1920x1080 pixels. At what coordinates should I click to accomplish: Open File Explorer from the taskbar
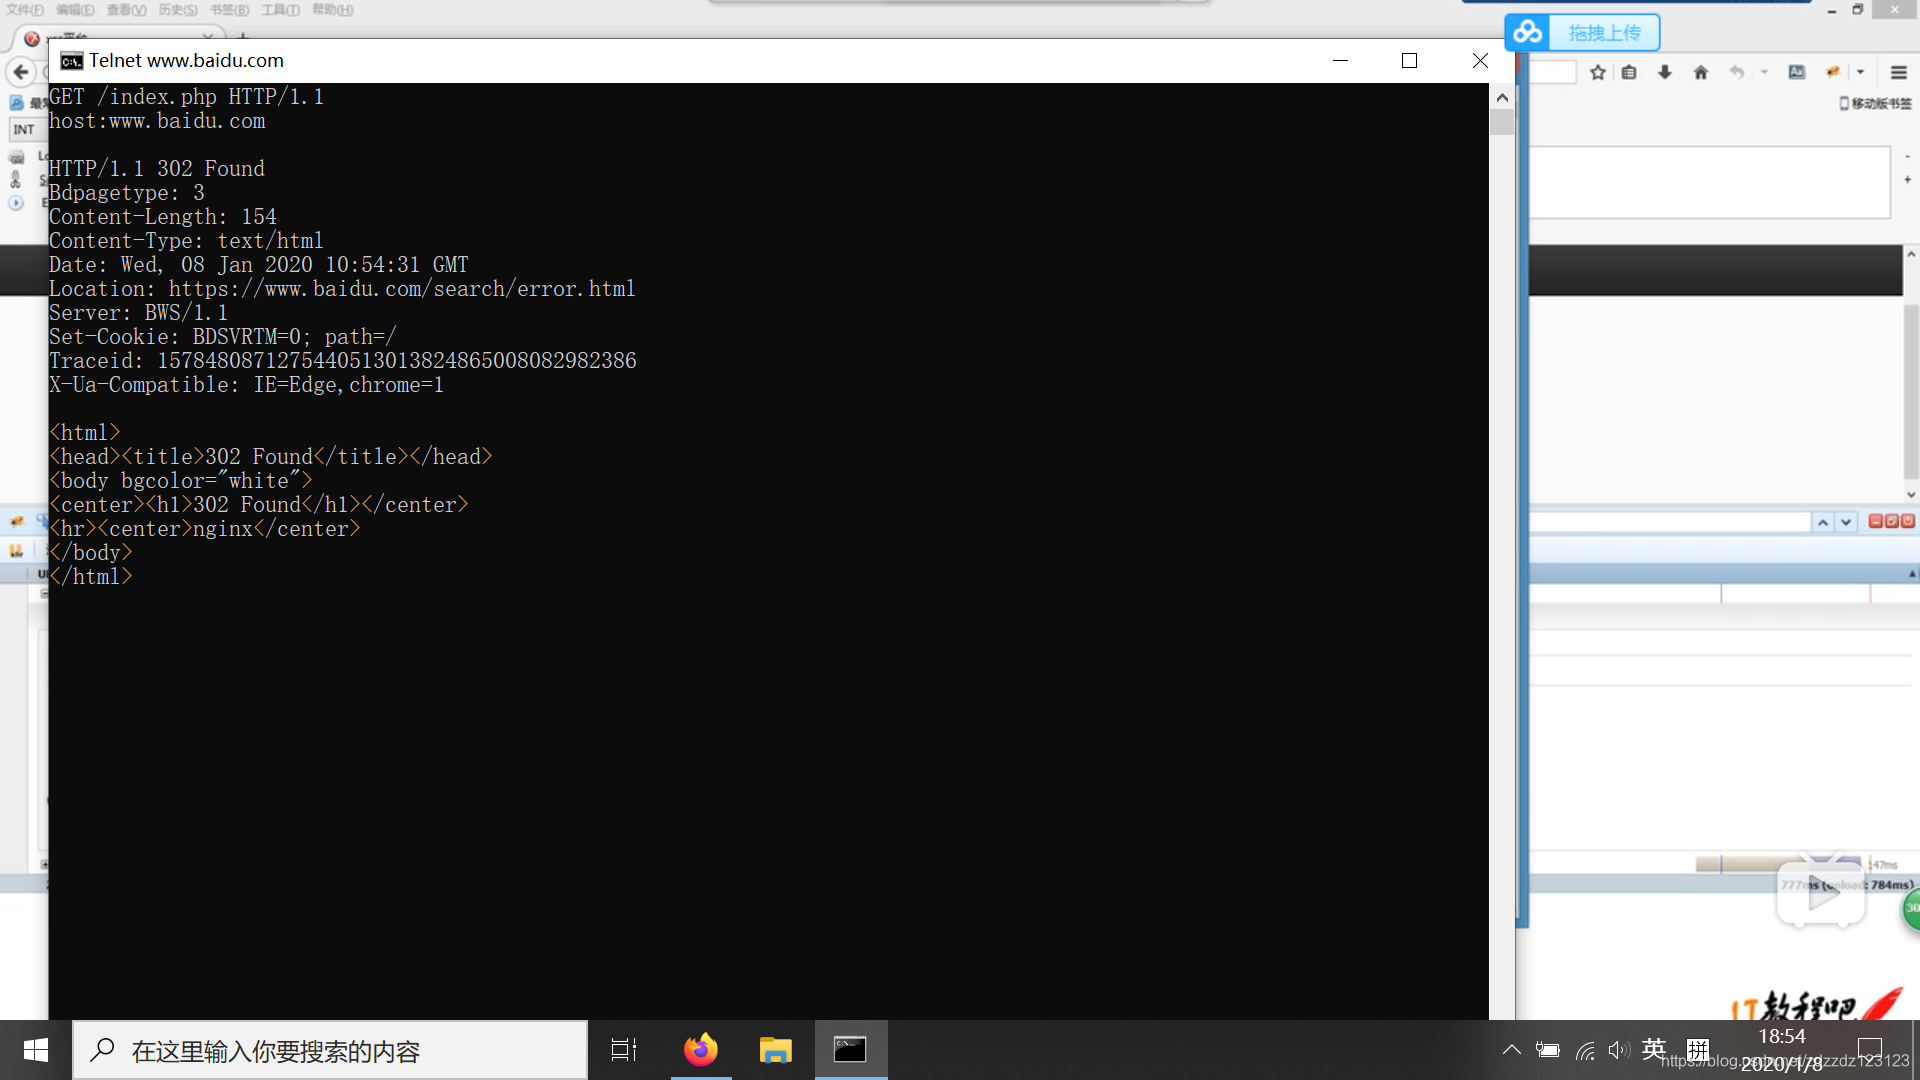(775, 1050)
